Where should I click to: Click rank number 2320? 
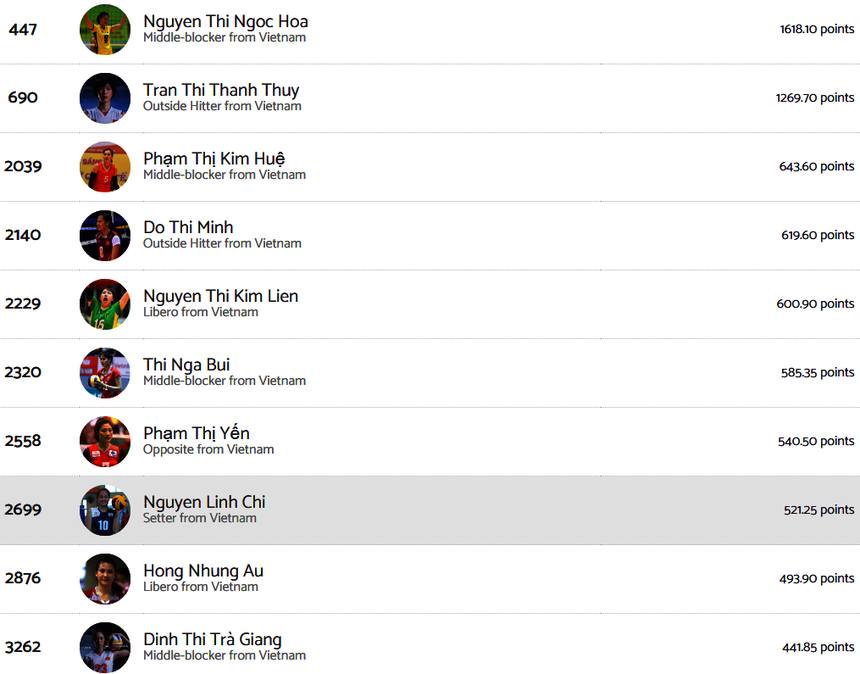(x=23, y=373)
